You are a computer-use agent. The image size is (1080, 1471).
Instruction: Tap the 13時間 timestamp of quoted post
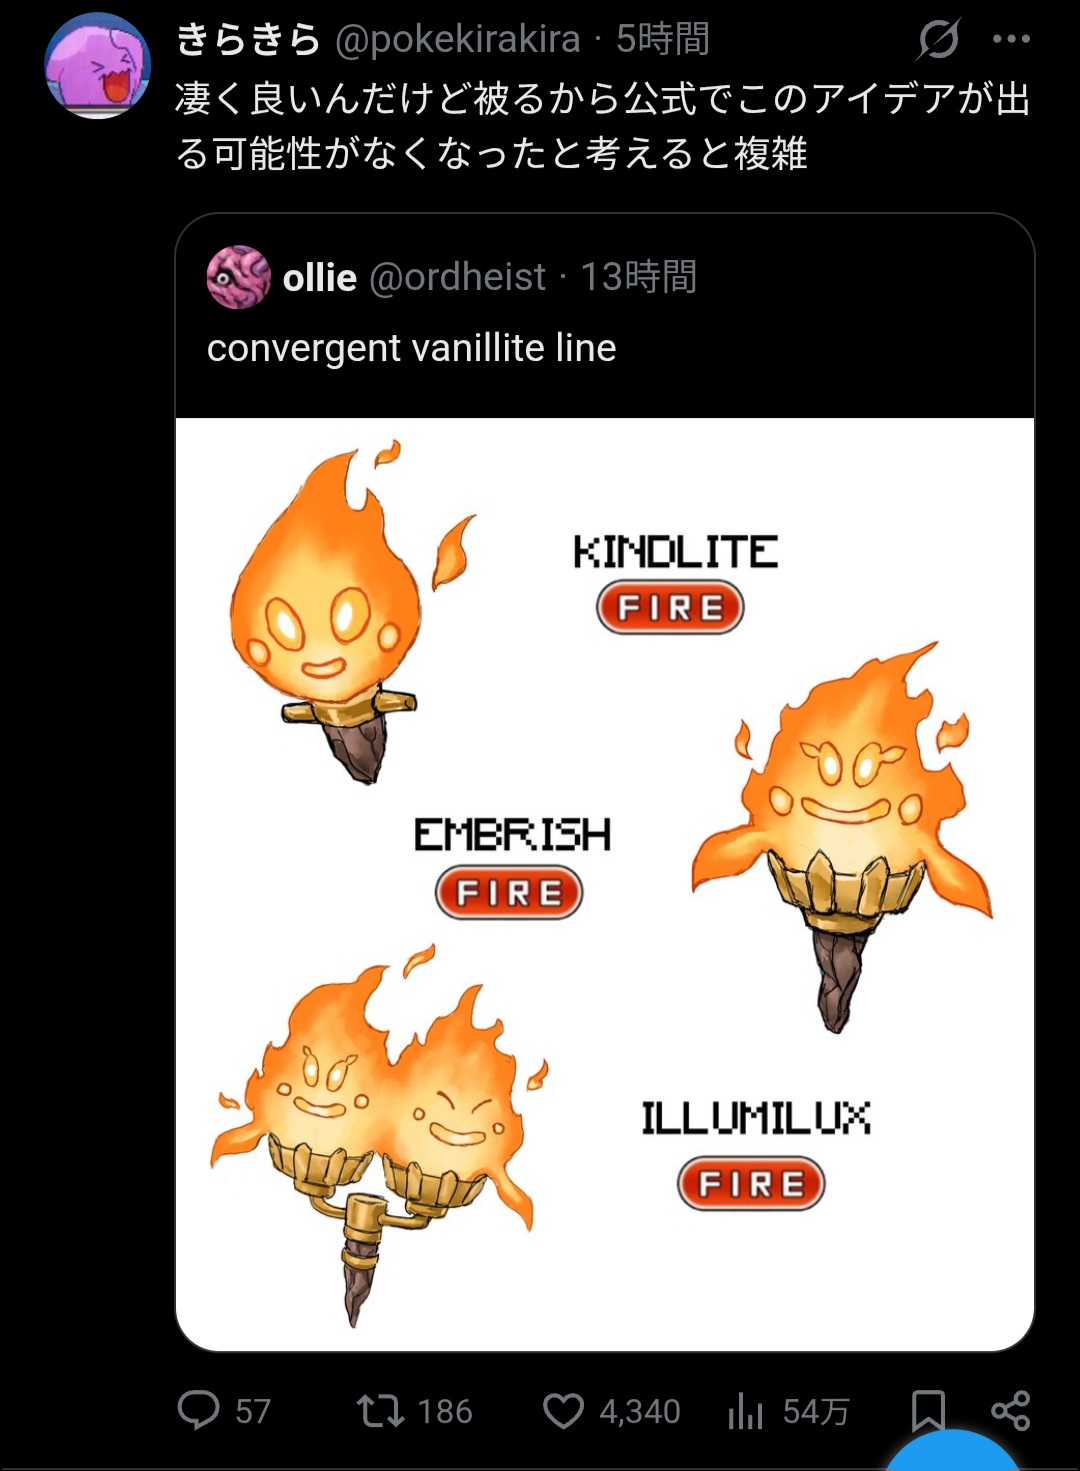639,277
